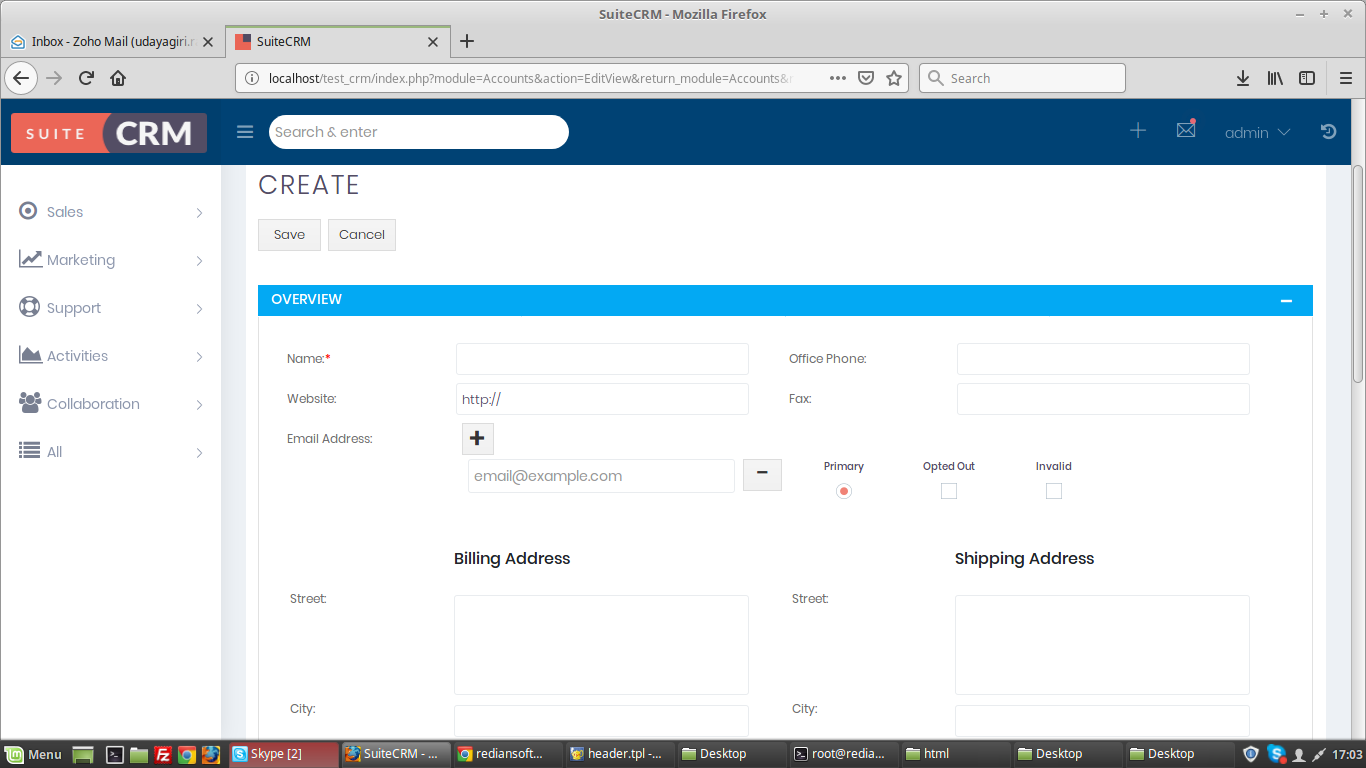Collapse the Overview panel

(1286, 301)
